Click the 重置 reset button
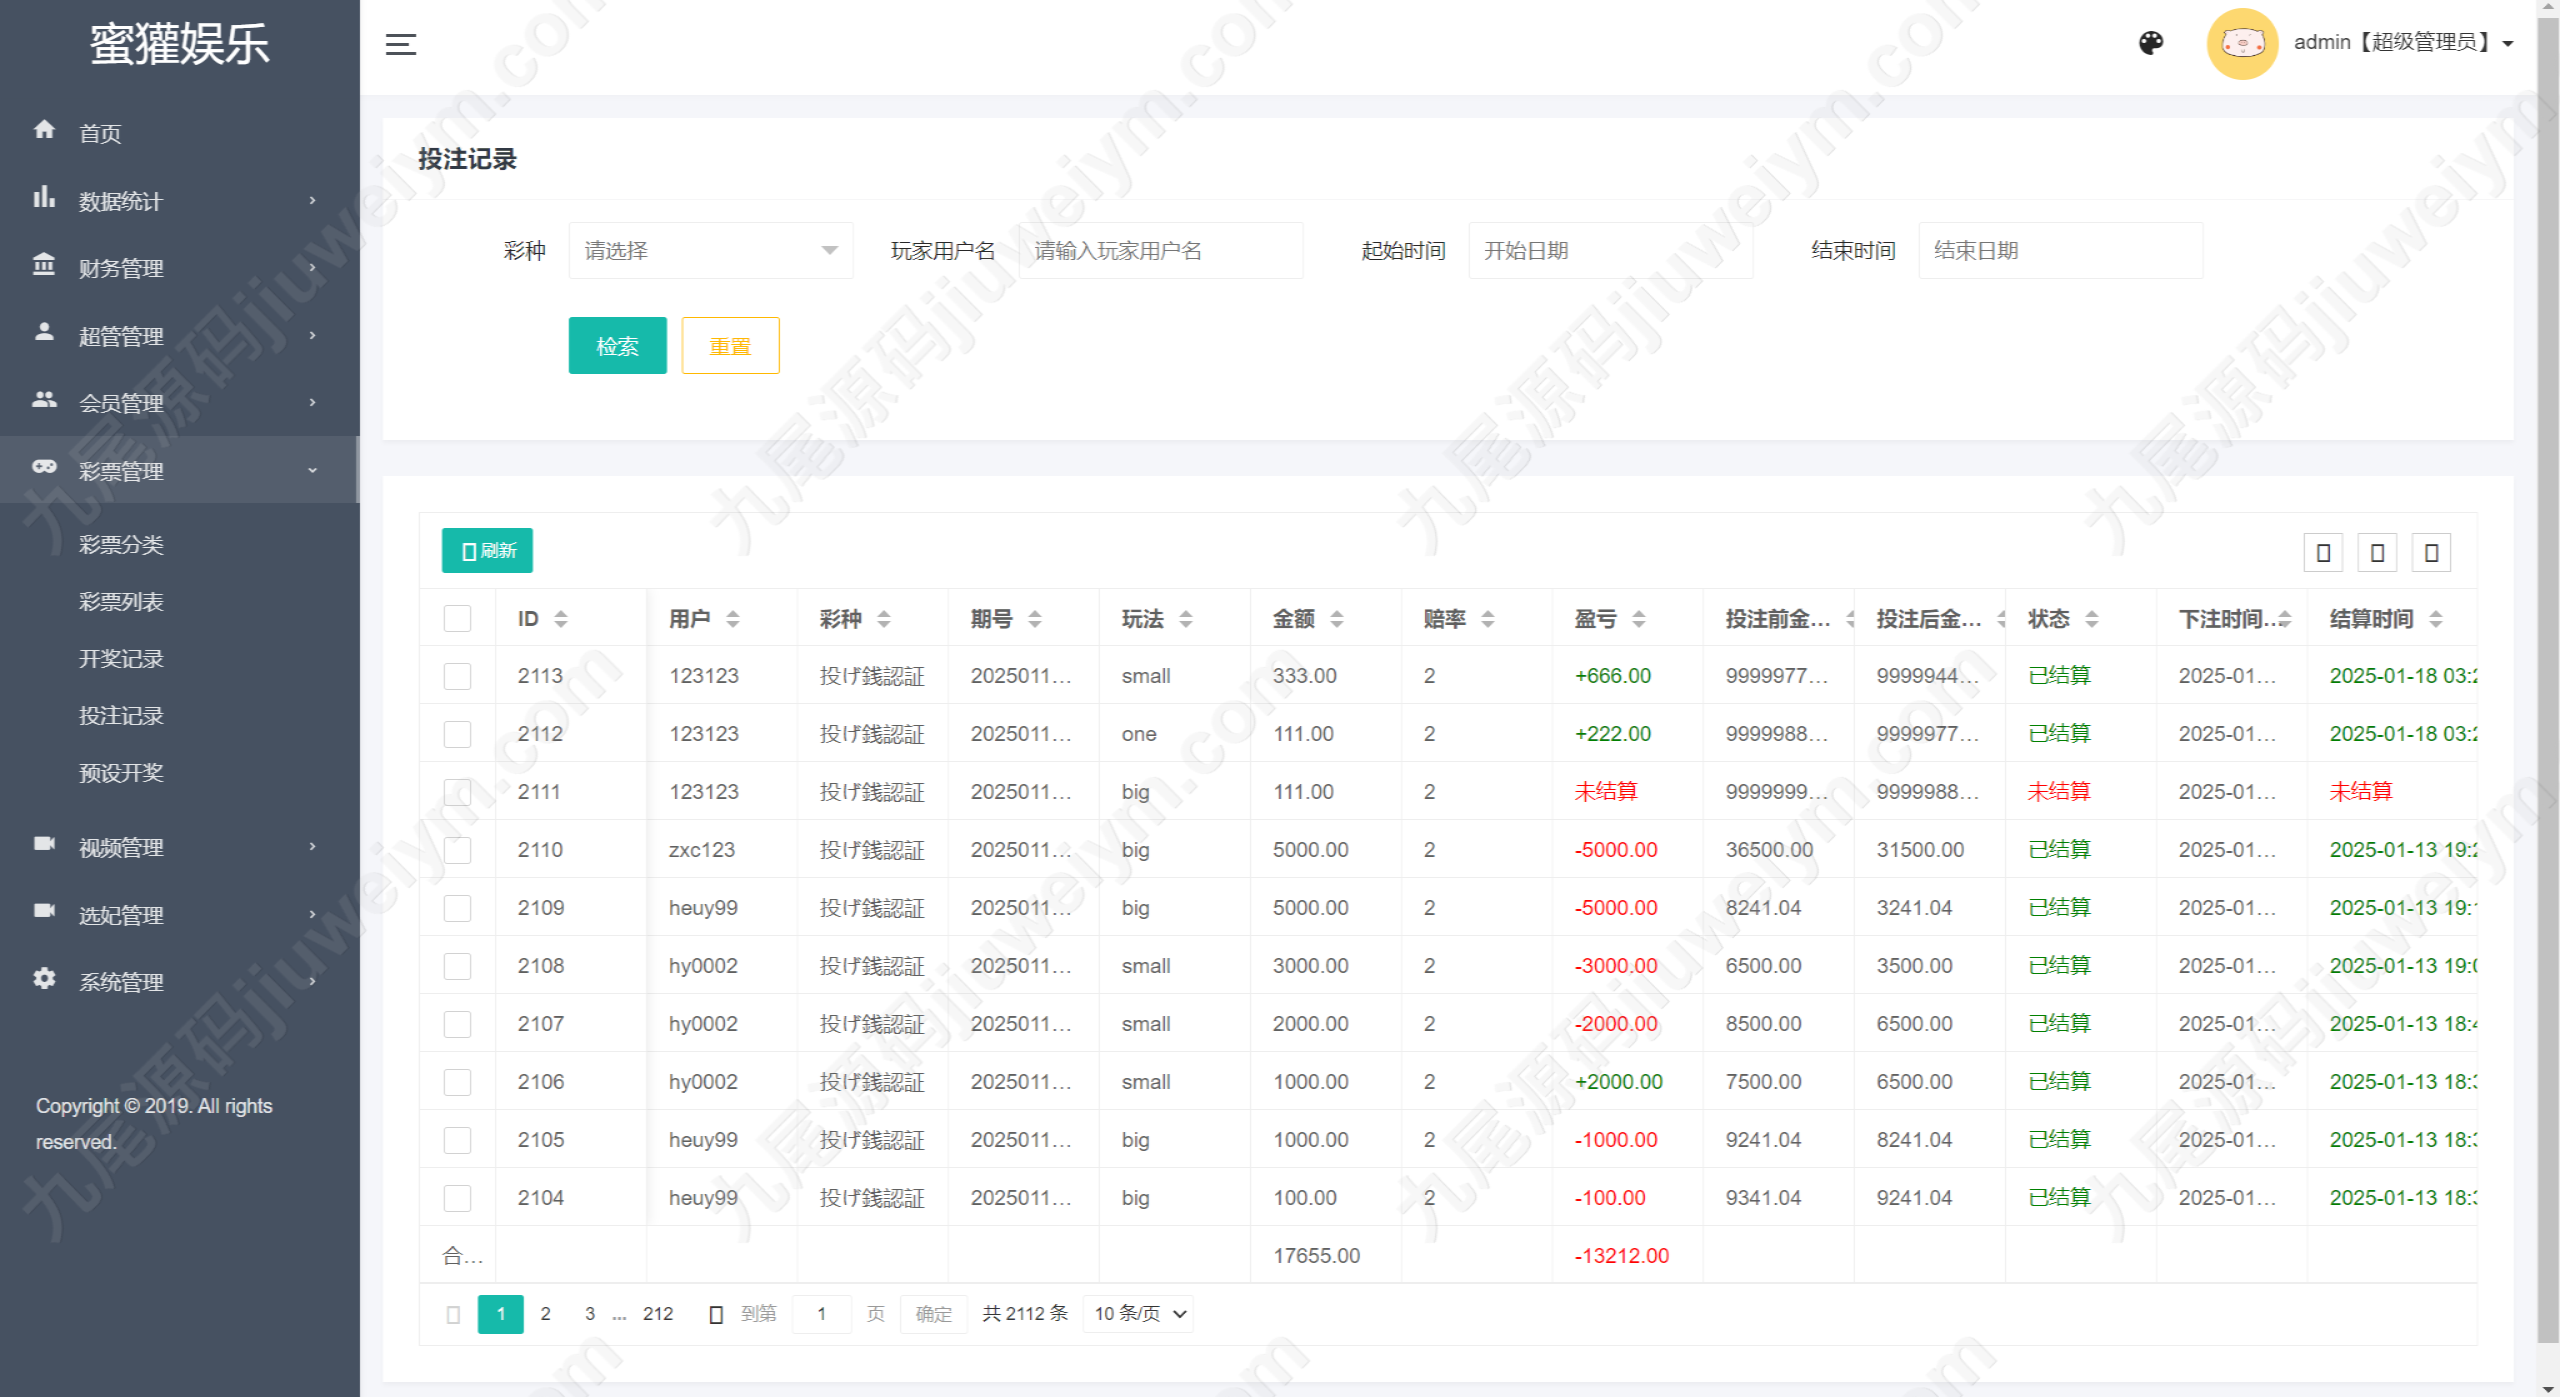2560x1397 pixels. click(730, 346)
